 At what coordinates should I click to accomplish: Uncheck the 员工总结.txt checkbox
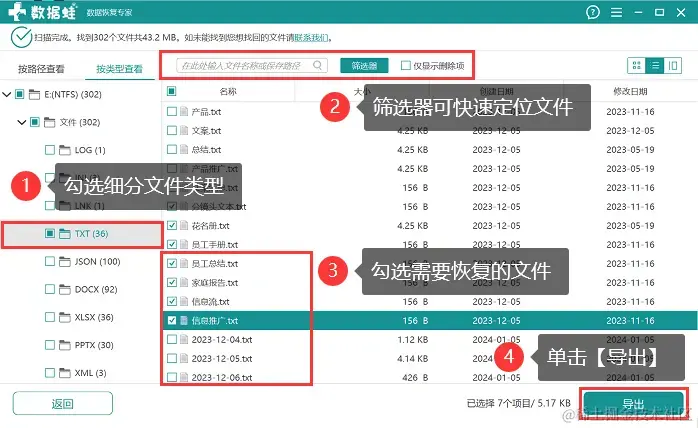pos(171,264)
